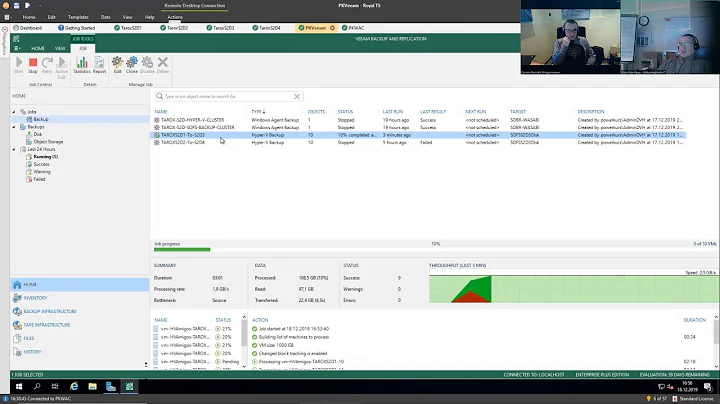The image size is (720, 404).
Task: Select Warning tree item
Action: pos(41,172)
